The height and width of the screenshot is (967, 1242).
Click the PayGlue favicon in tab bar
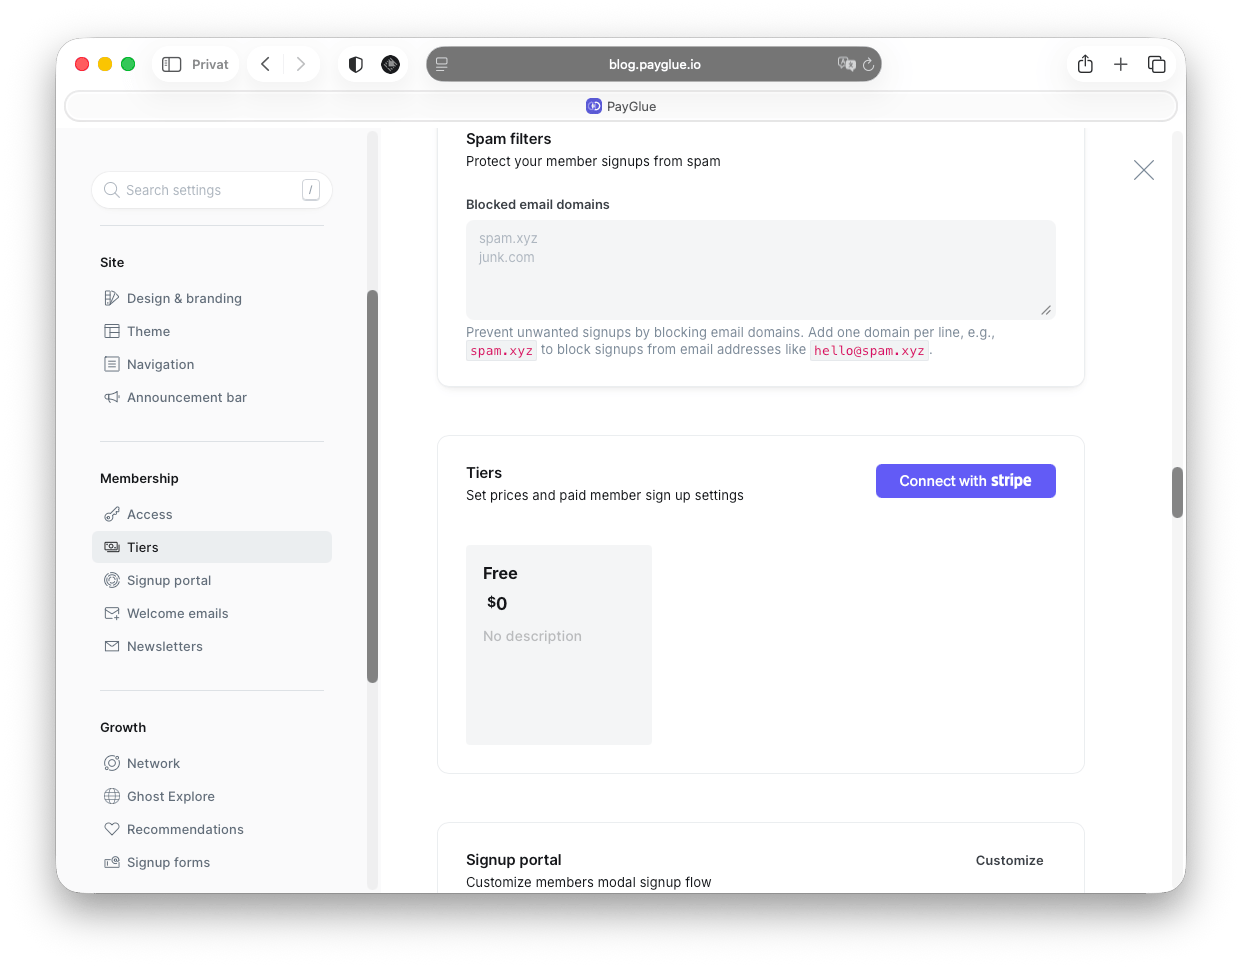coord(594,106)
